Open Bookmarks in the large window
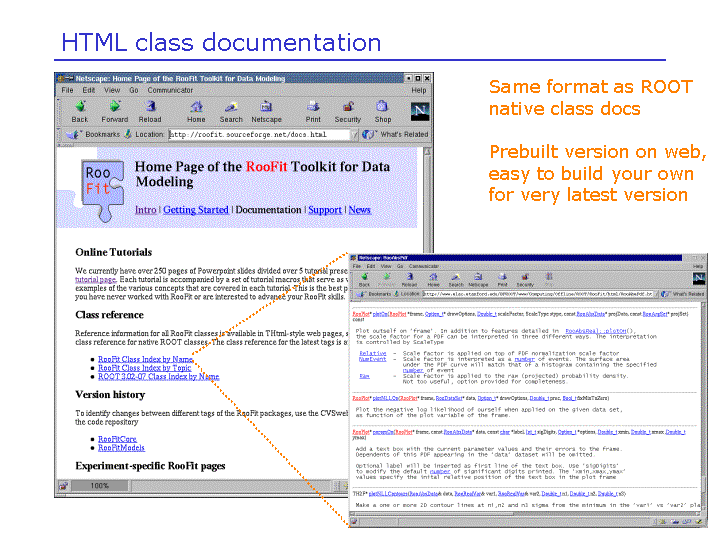720x540 pixels. (x=93, y=135)
